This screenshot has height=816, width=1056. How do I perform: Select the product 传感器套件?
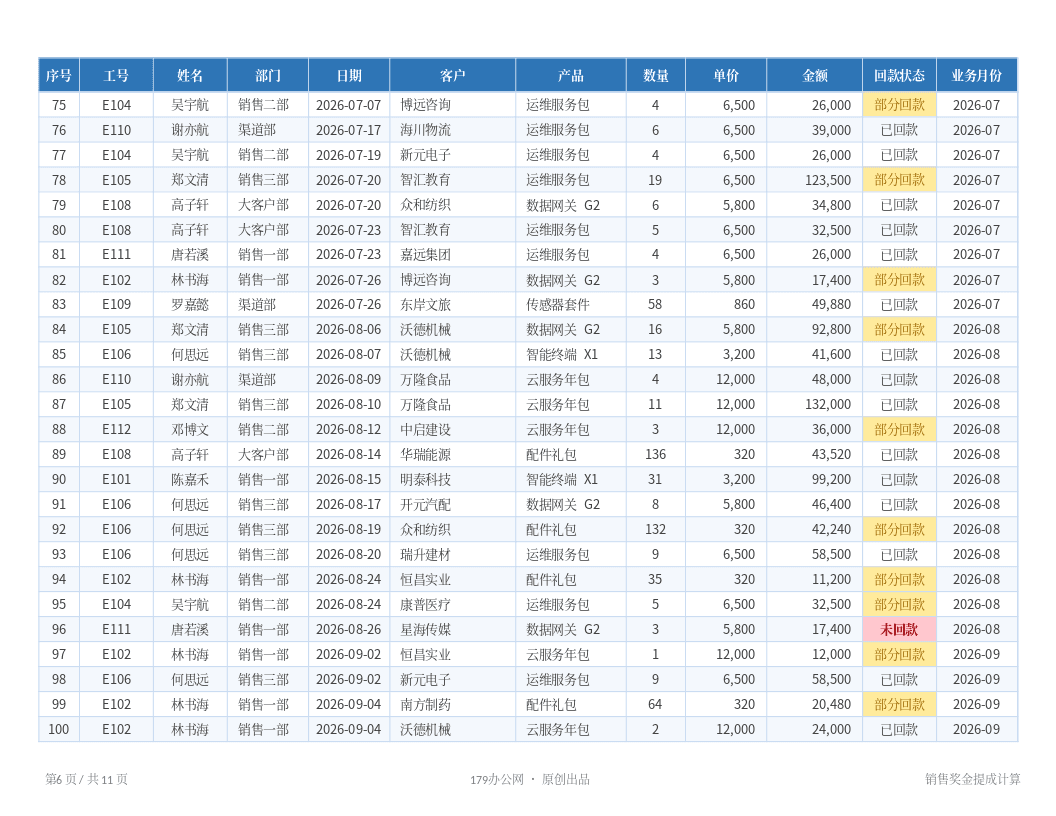[x=558, y=305]
